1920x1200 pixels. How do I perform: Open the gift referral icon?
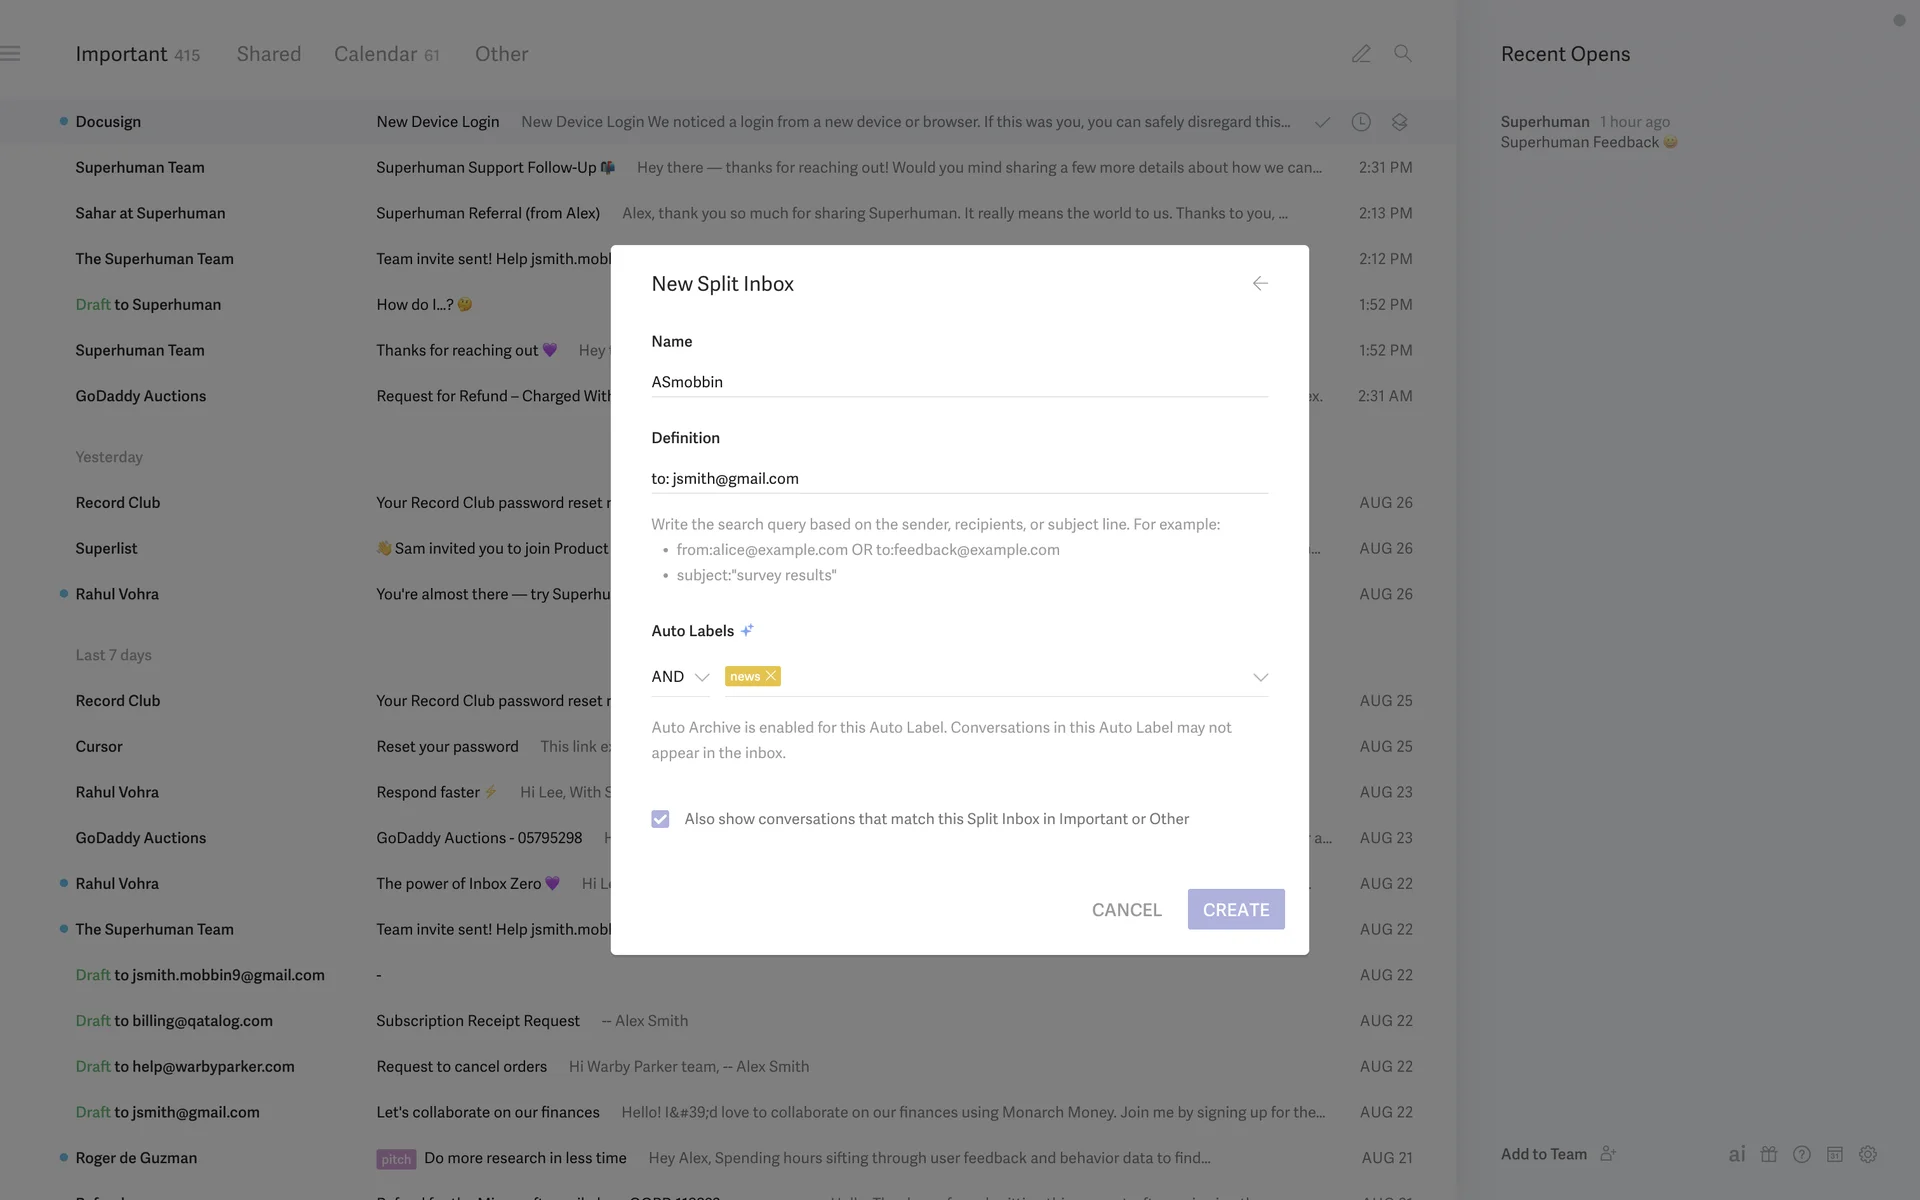pyautogui.click(x=1769, y=1154)
